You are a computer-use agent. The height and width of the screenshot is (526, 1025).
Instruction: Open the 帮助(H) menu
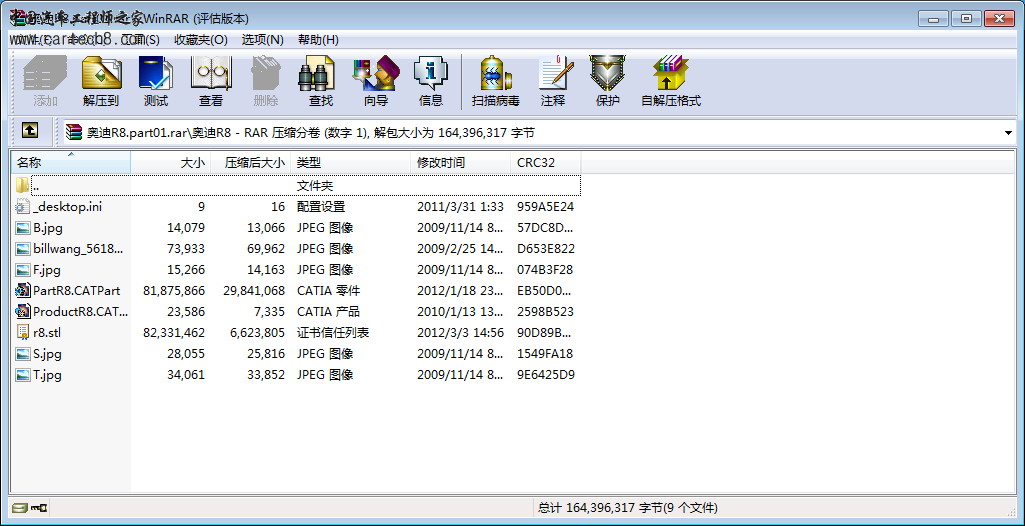click(x=318, y=40)
